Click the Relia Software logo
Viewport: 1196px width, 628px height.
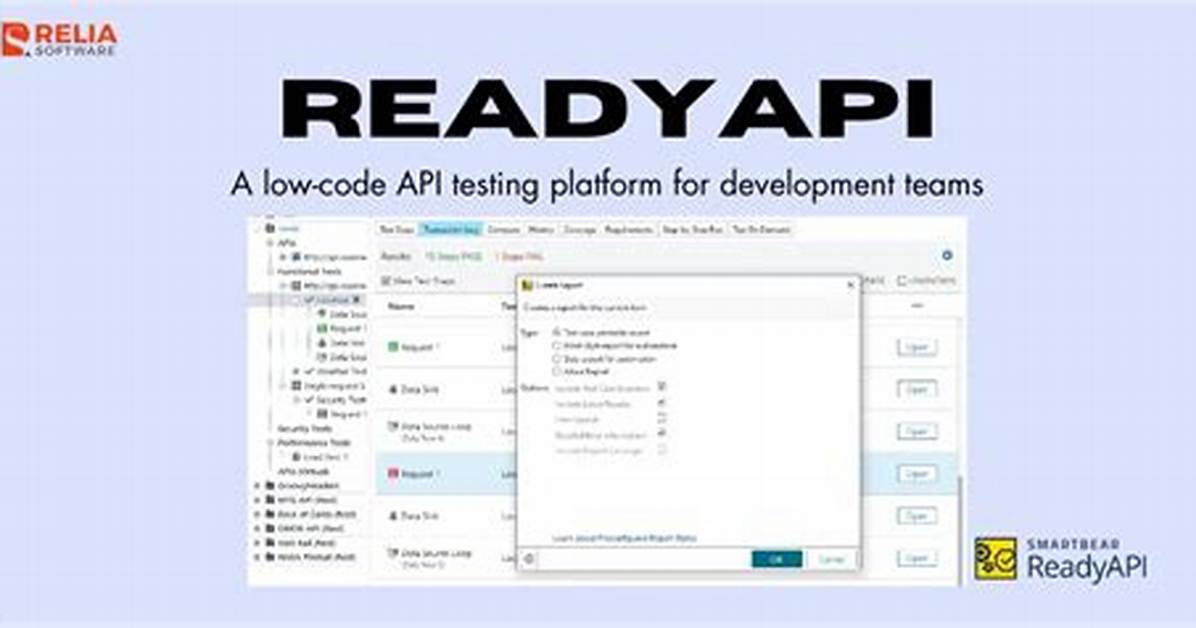pos(59,40)
